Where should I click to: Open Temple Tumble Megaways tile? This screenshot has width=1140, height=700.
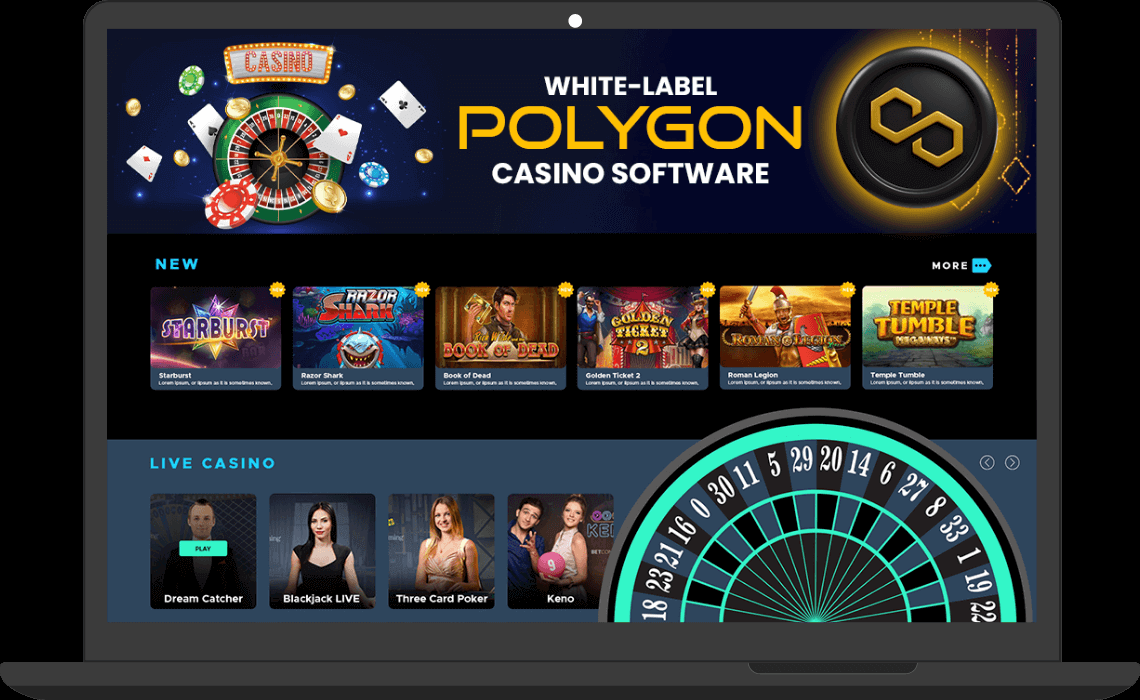click(927, 338)
